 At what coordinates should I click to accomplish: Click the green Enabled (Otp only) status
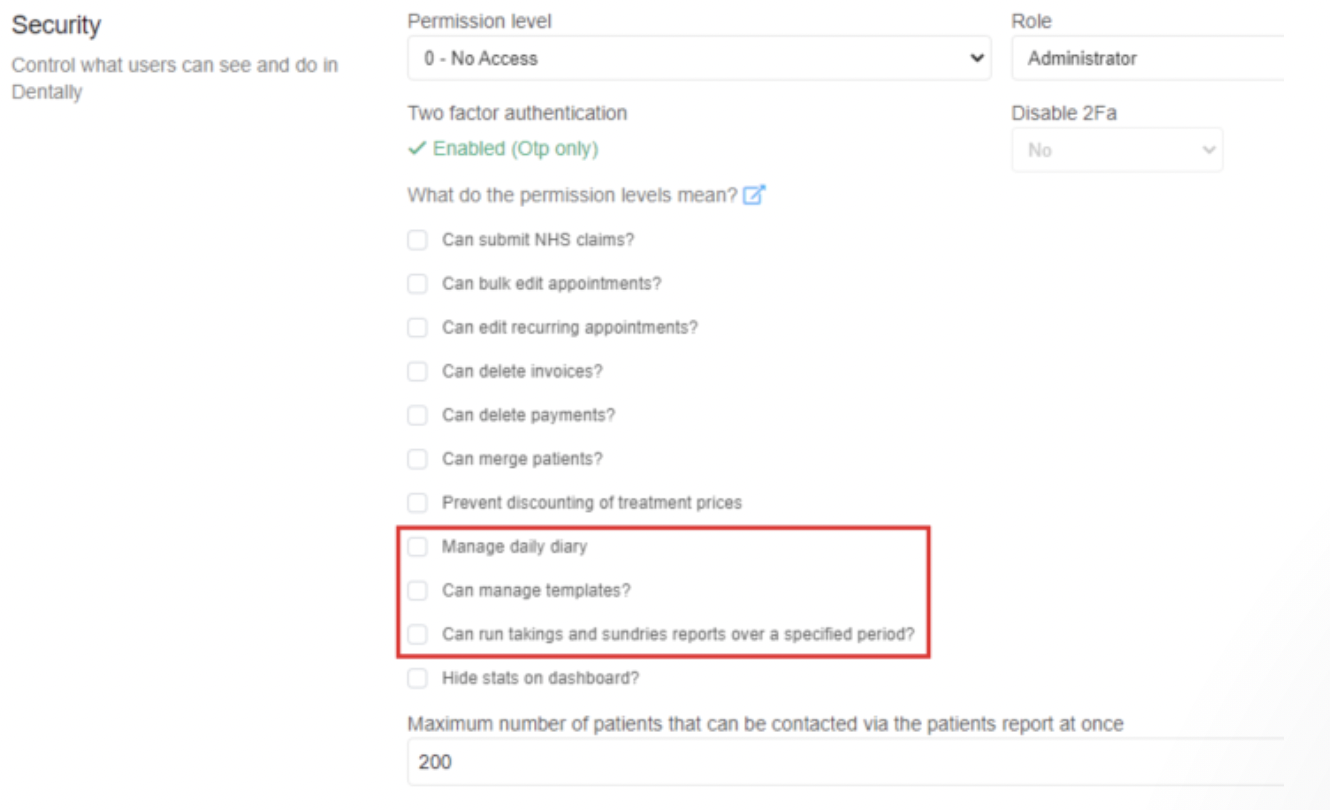[514, 149]
